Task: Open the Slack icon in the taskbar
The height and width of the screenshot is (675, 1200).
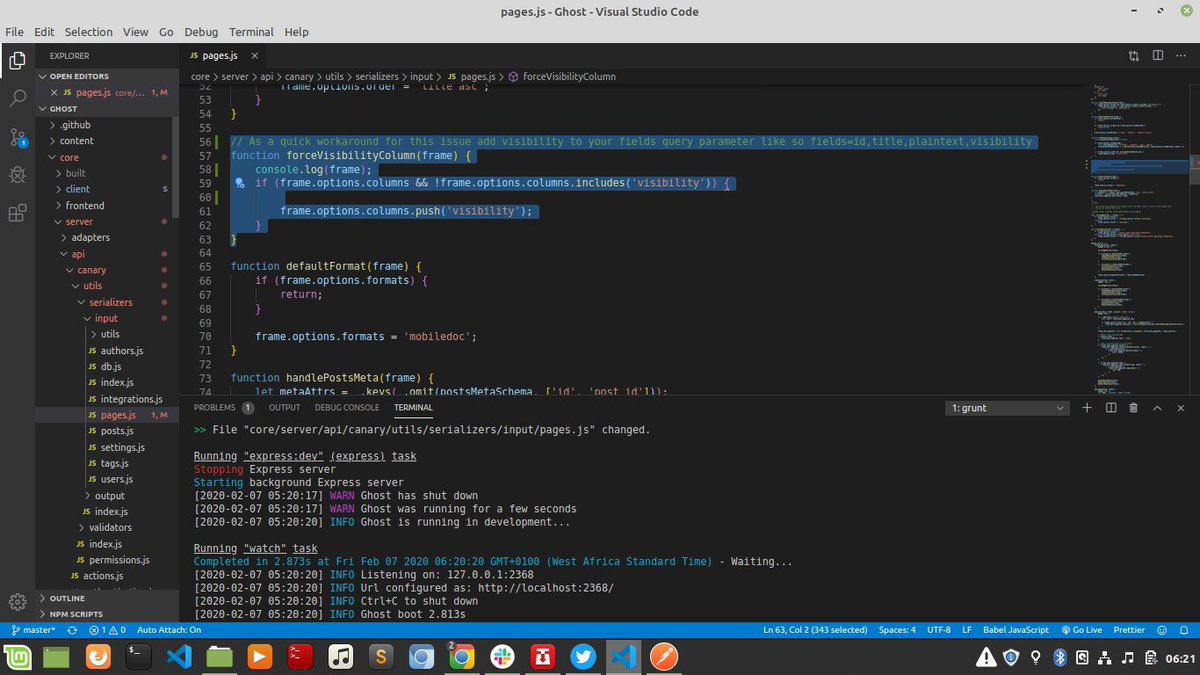Action: click(501, 657)
